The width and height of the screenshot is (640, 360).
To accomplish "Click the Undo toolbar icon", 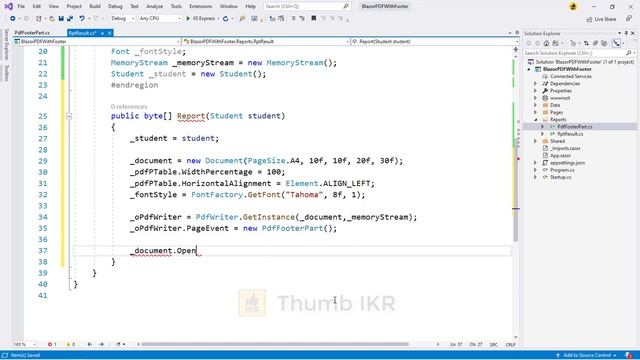I will (x=82, y=18).
